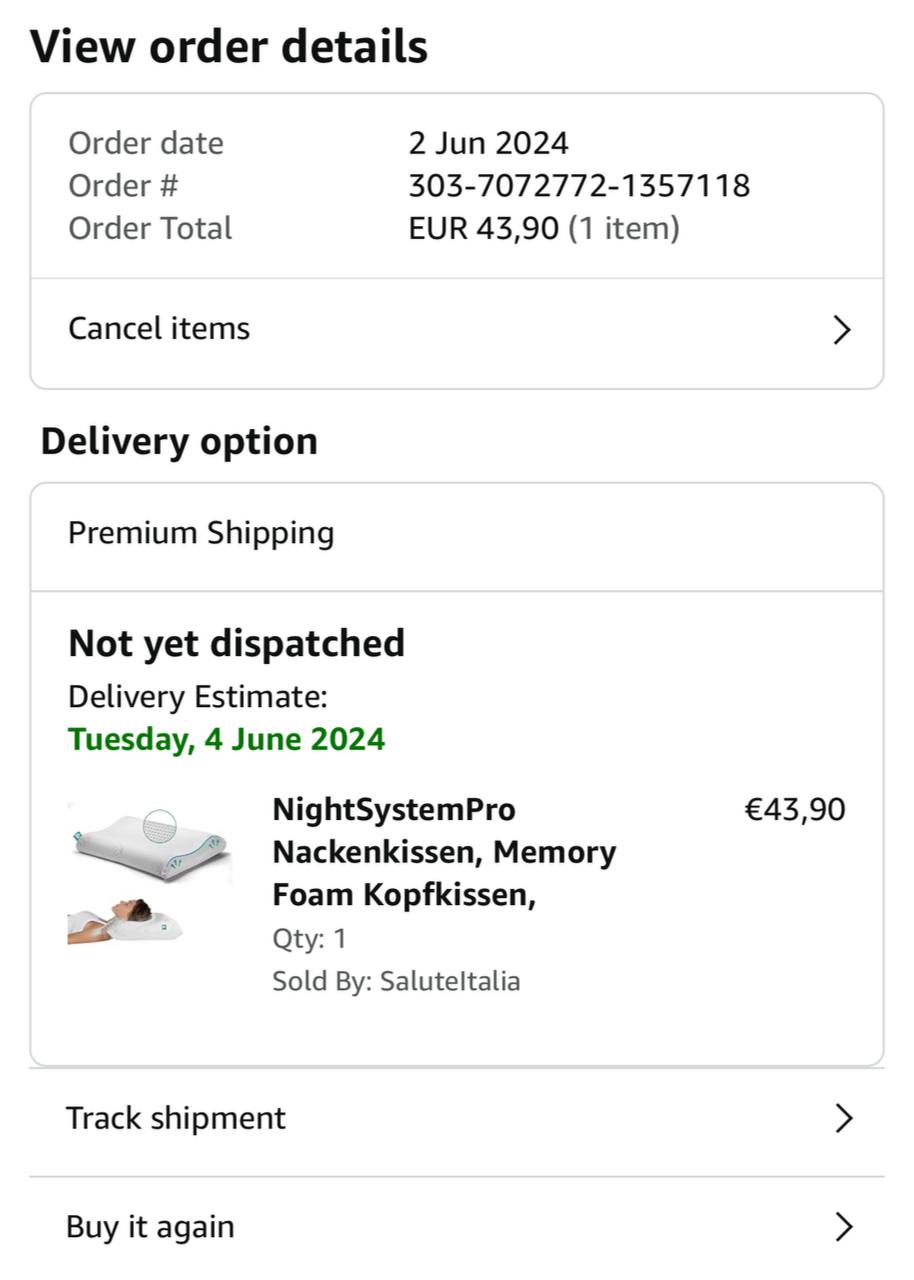Click the Delivery option section heading
This screenshot has width=914, height=1280.
pos(179,441)
